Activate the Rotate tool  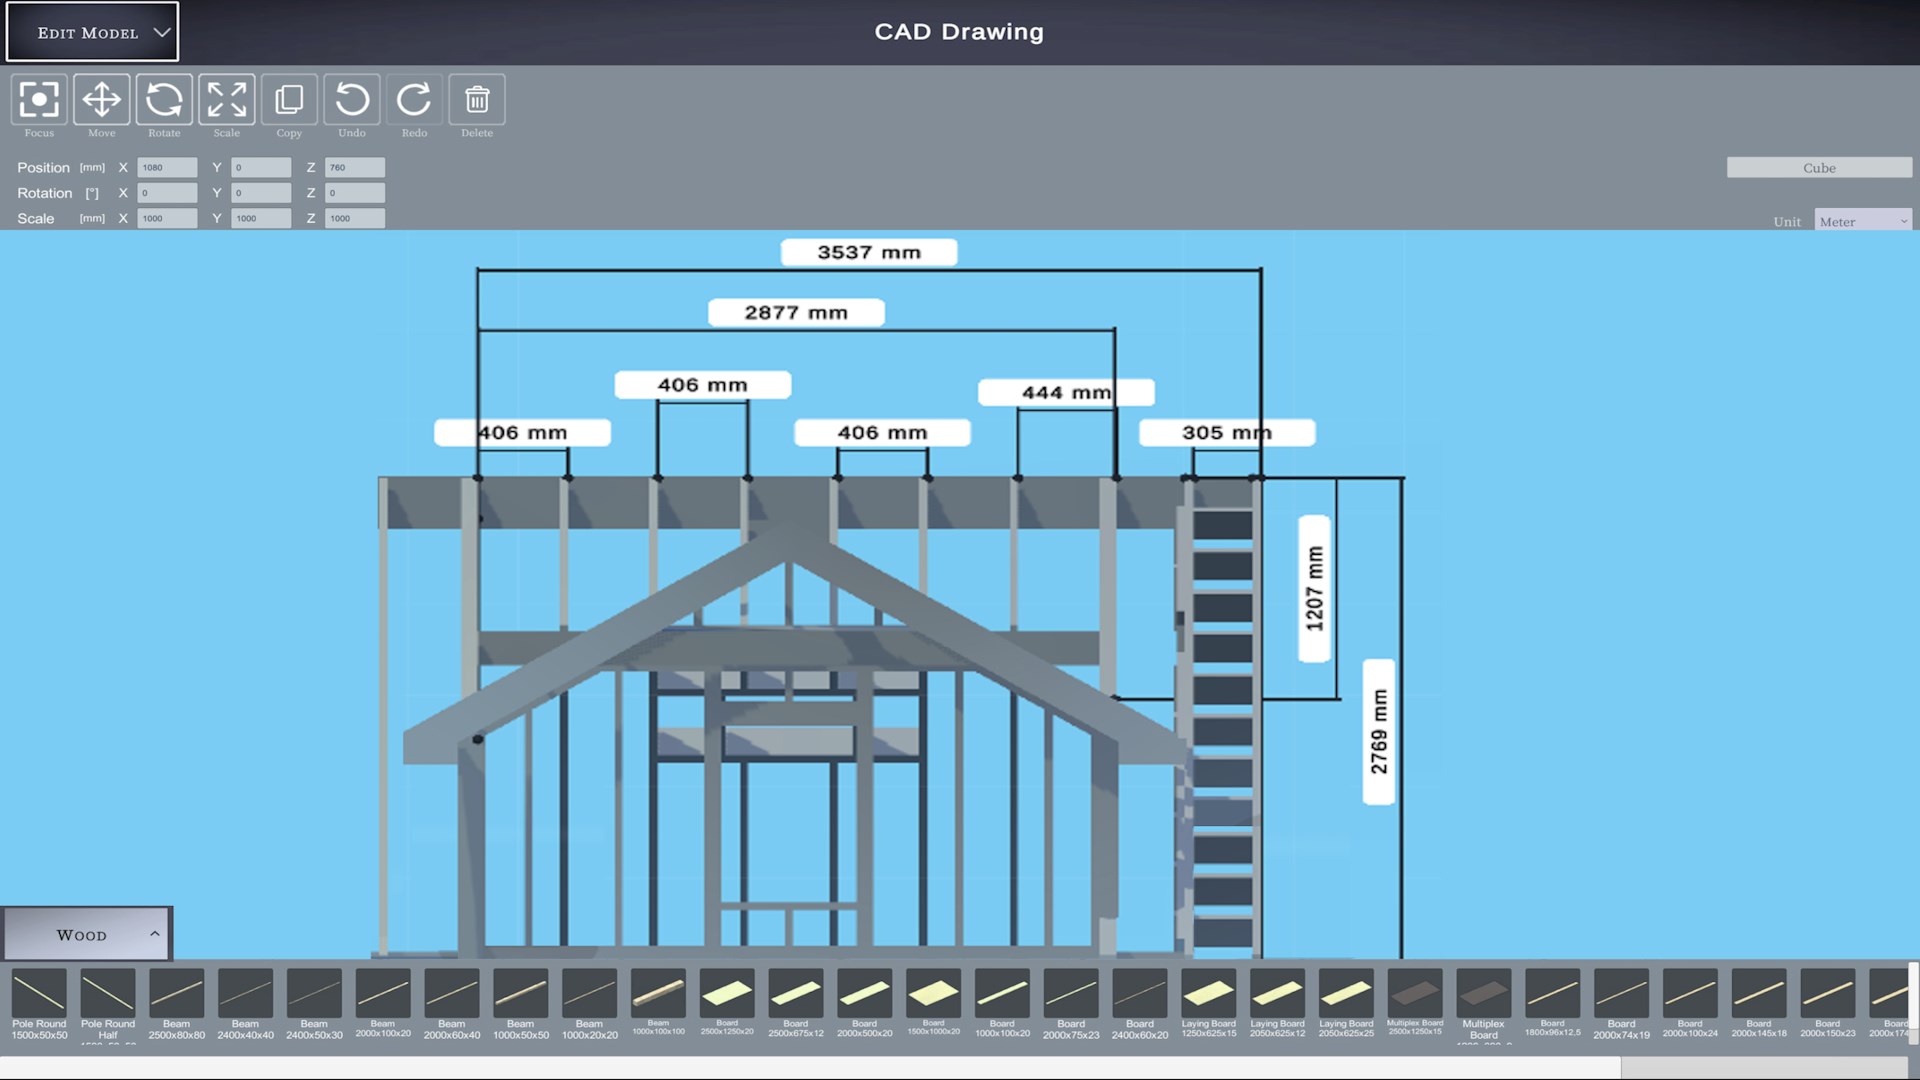(164, 100)
